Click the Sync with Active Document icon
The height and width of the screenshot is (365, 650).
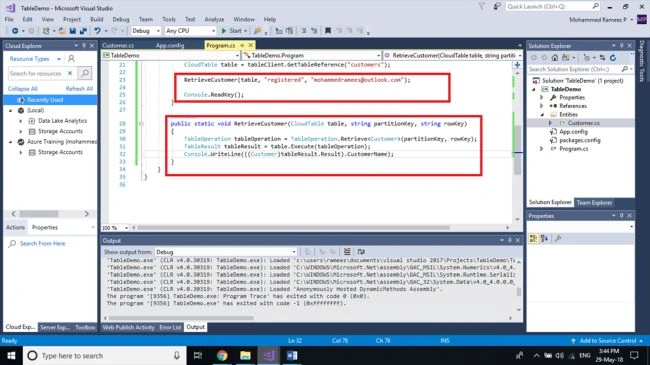pos(602,58)
